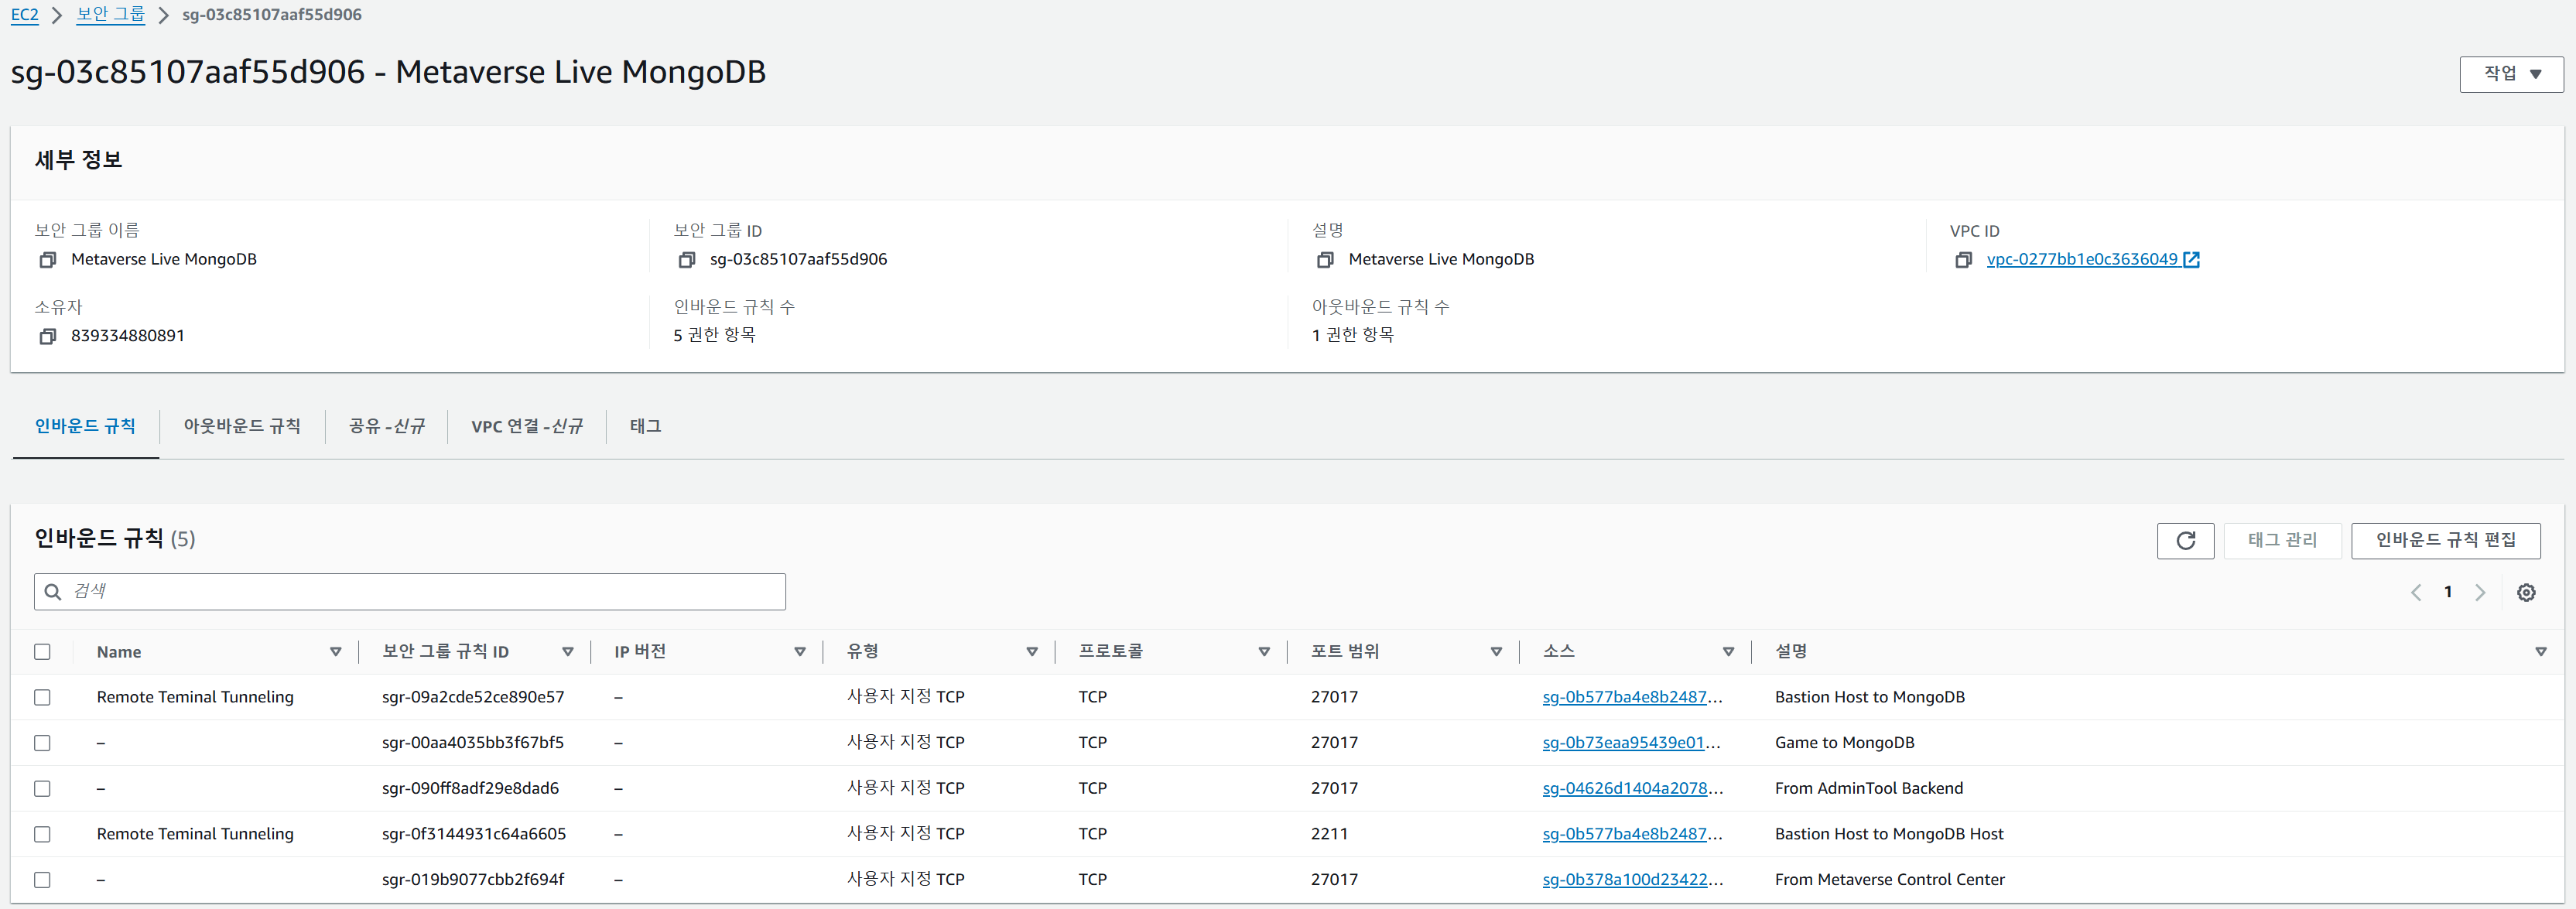This screenshot has width=2576, height=909.
Task: Refresh the inbound rules table
Action: pos(2185,540)
